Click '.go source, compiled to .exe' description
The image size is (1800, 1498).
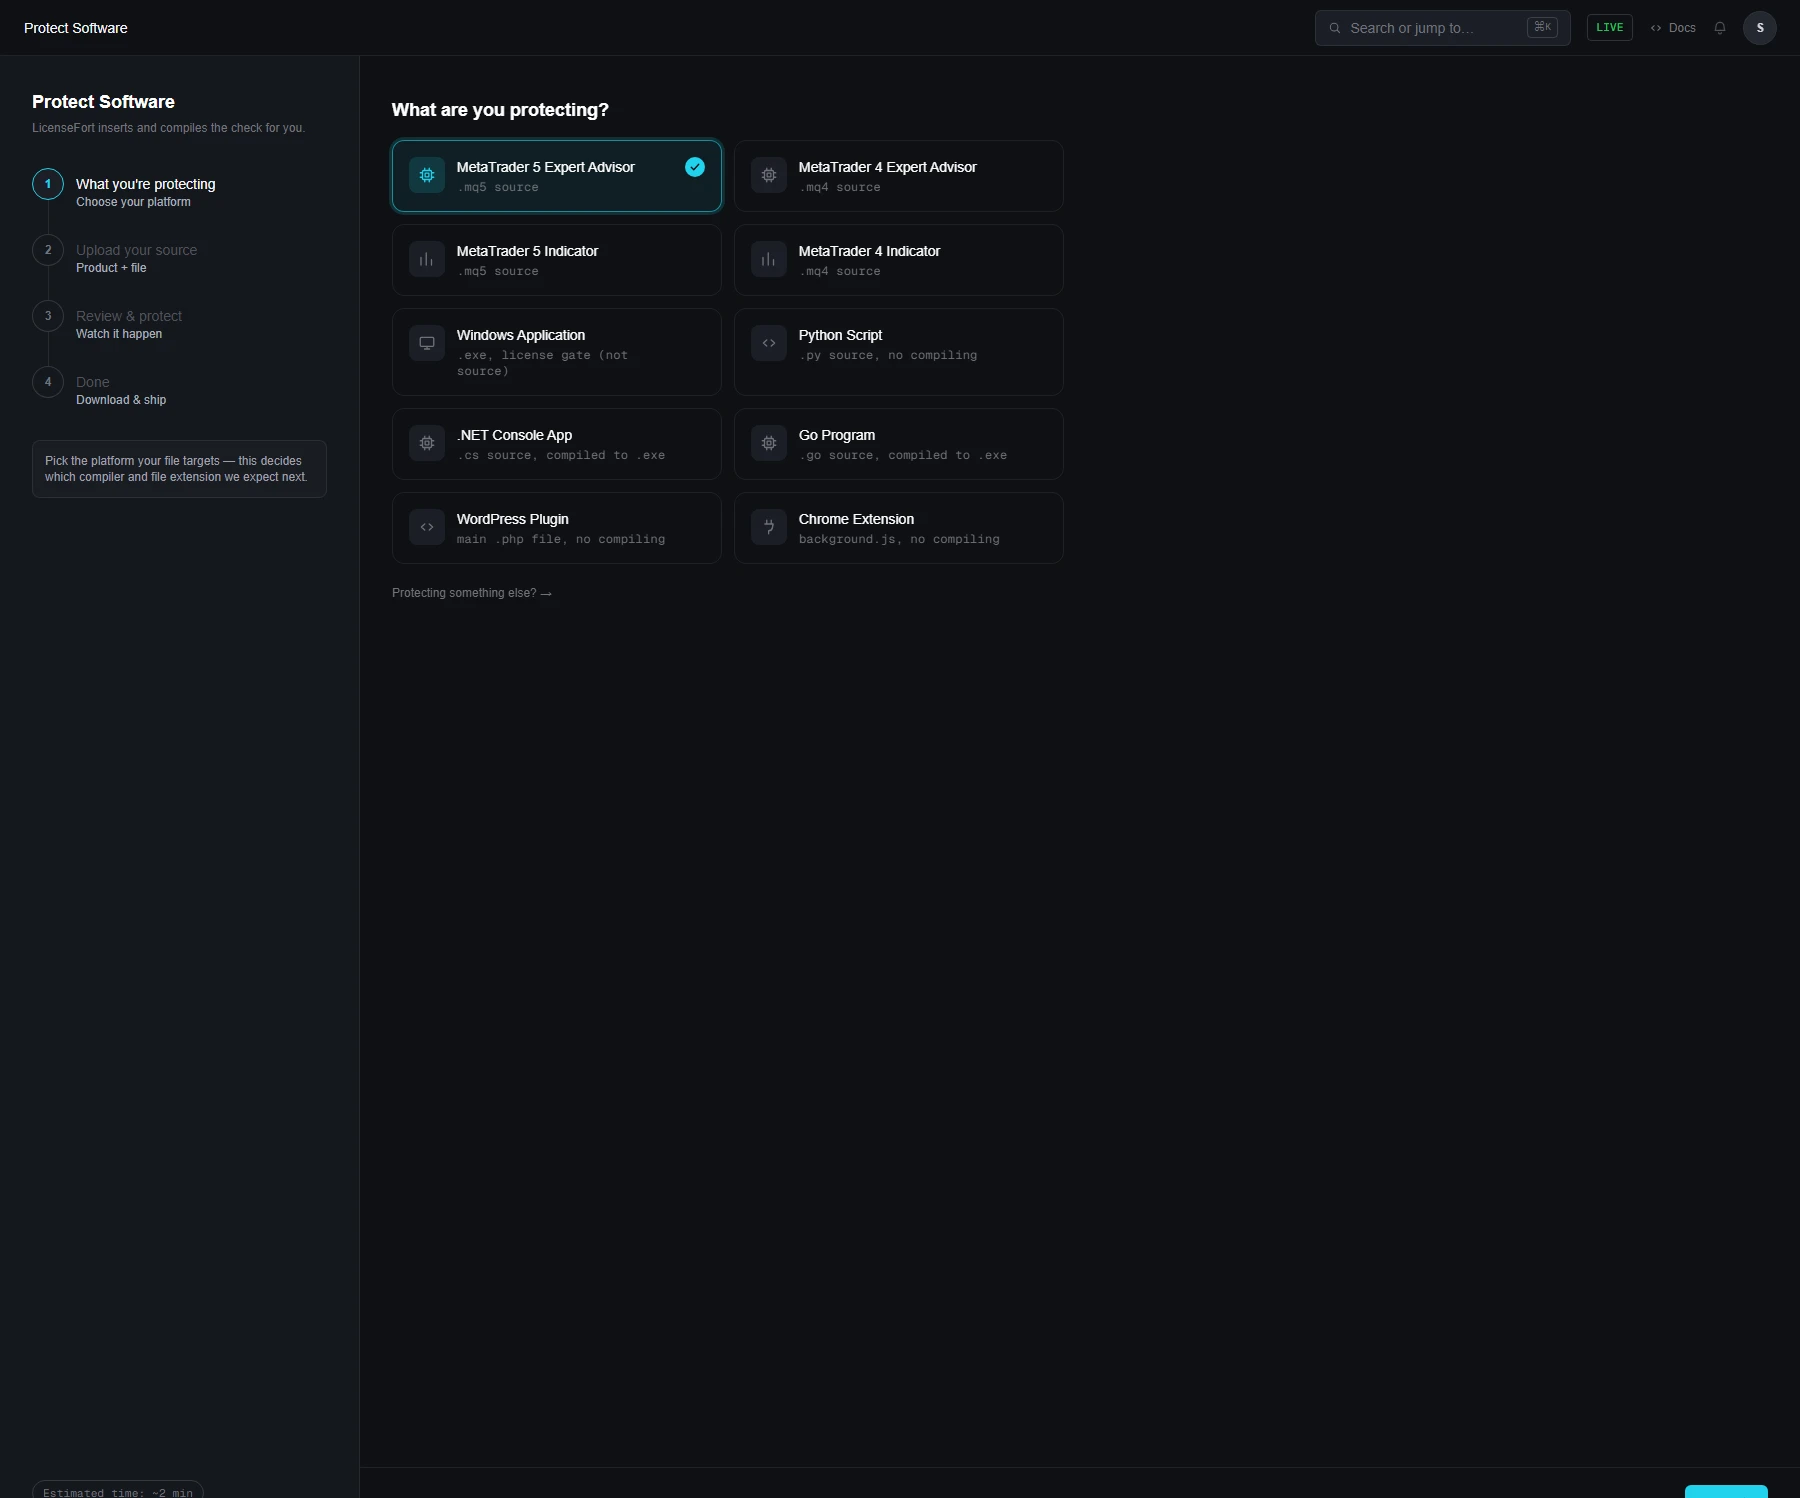click(903, 455)
